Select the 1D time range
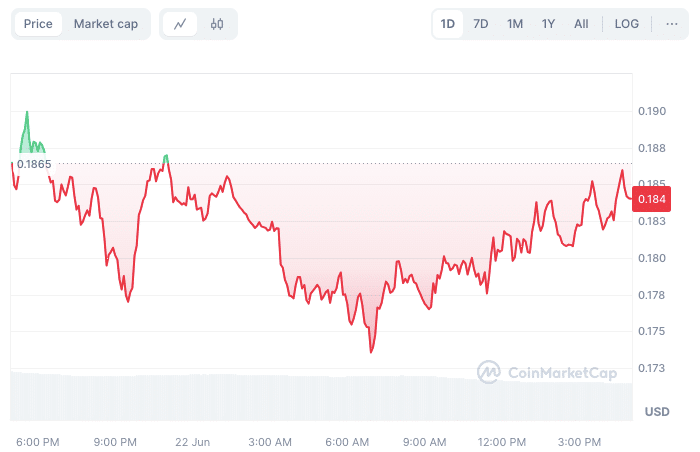 coord(448,24)
